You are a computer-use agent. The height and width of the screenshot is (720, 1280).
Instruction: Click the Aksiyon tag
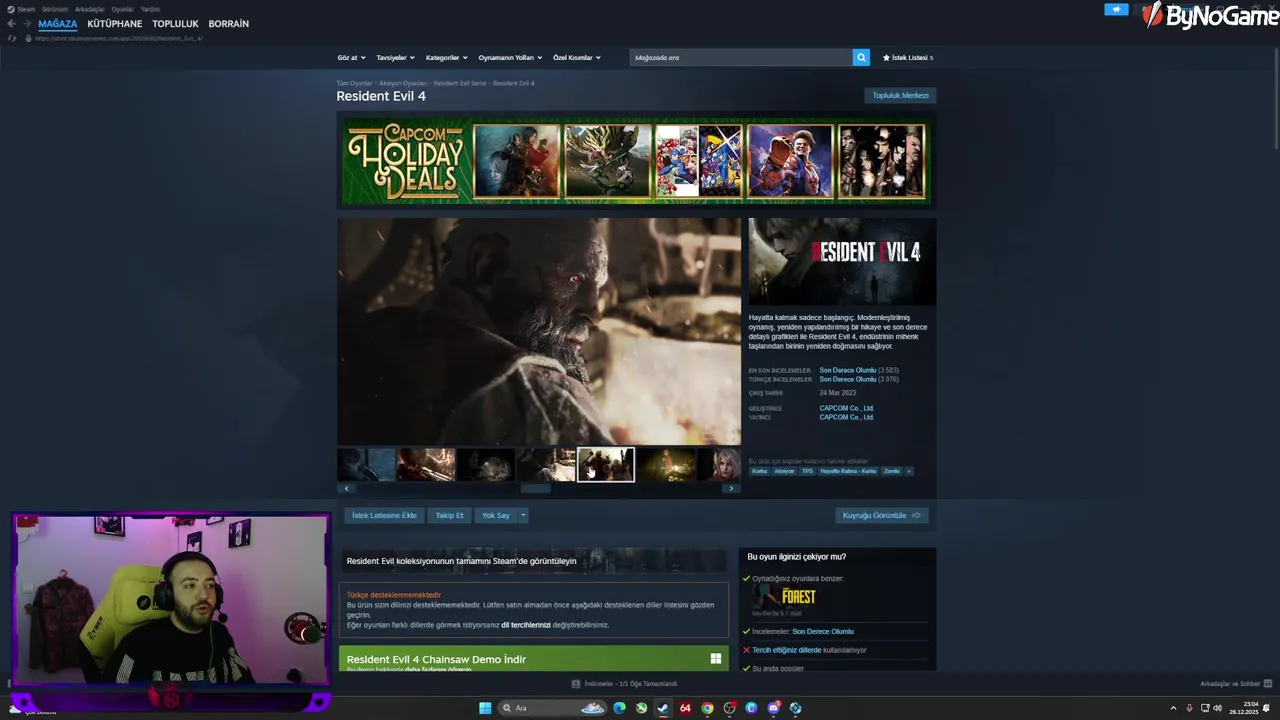784,471
